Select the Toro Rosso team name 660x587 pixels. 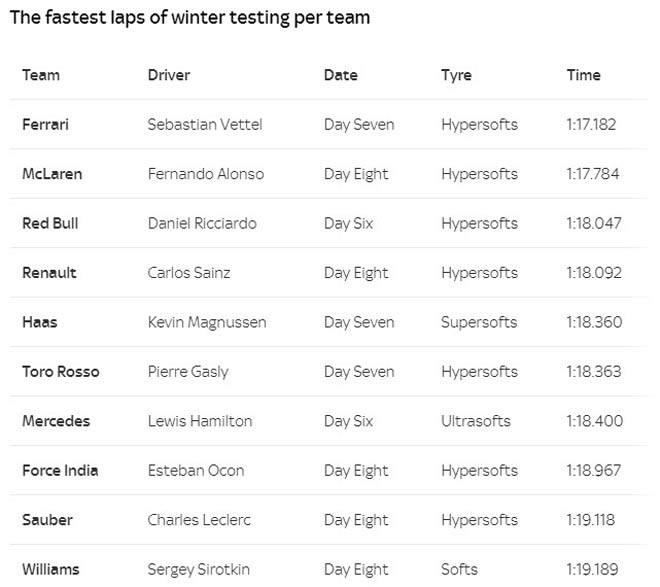[61, 372]
